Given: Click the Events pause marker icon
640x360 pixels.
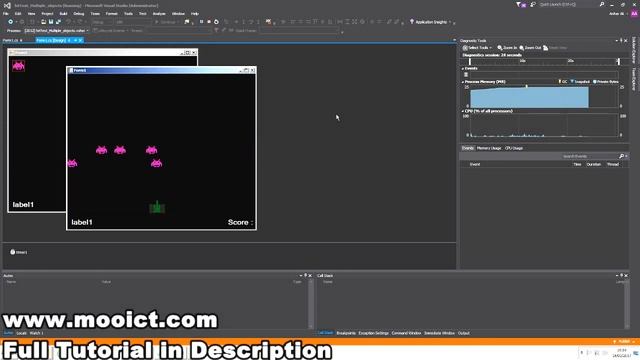Looking at the screenshot, I should pos(466,75).
